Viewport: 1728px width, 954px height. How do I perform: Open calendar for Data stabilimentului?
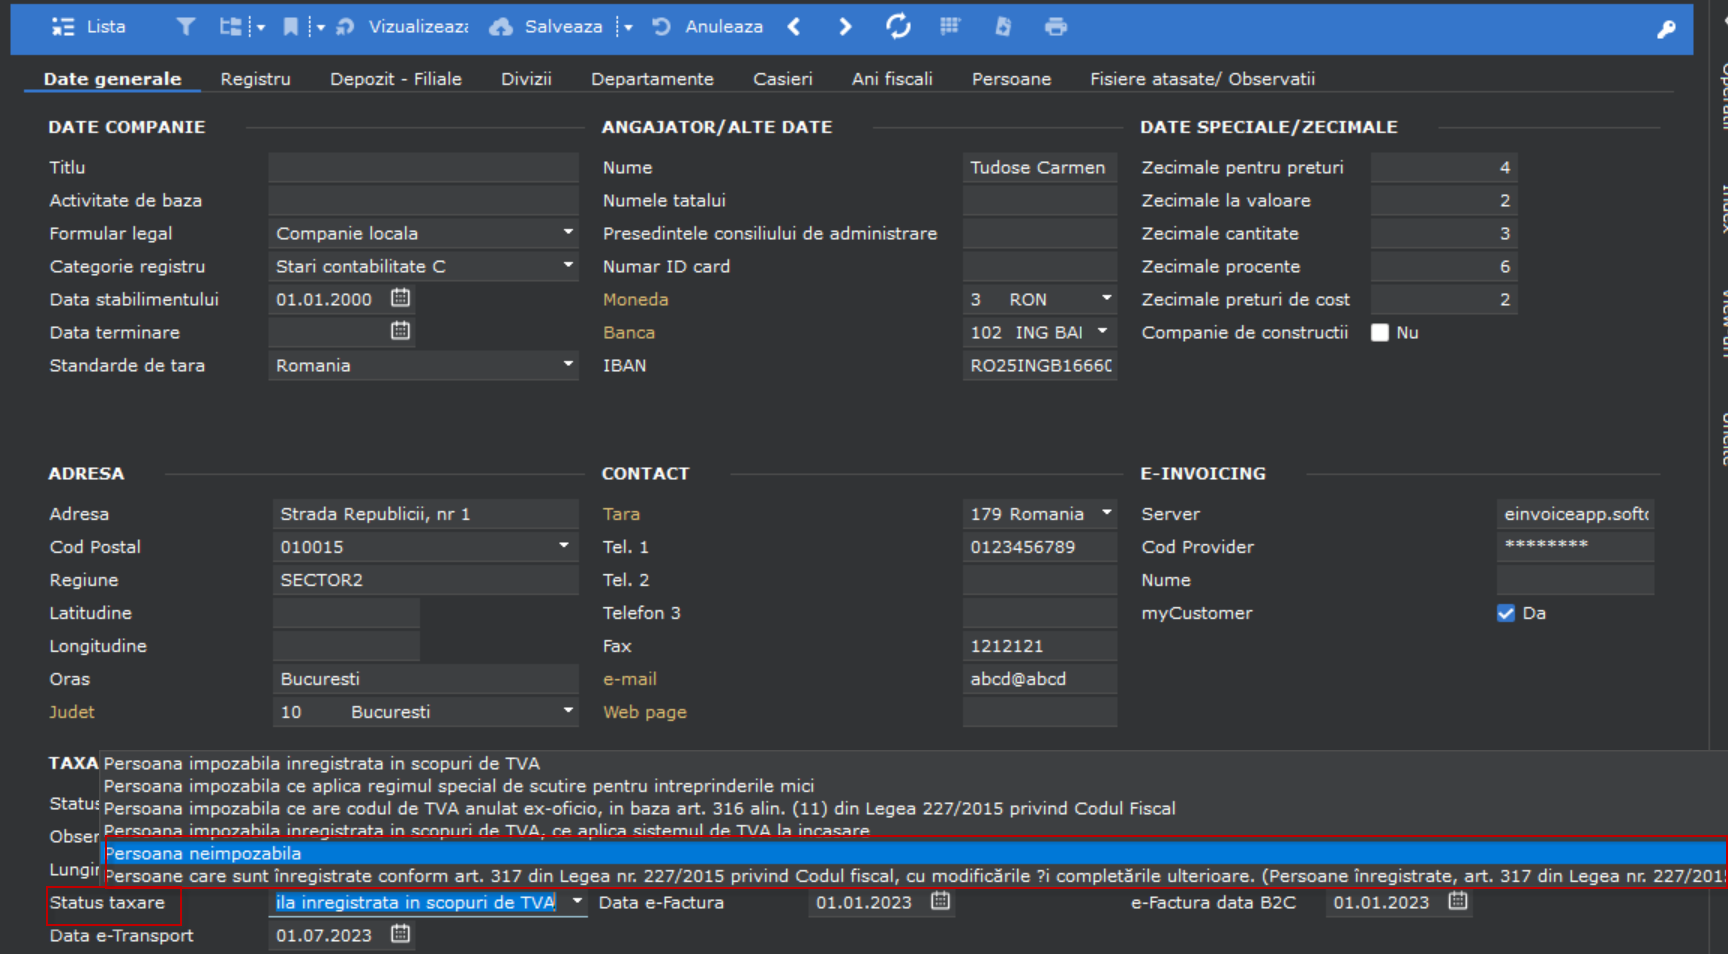[400, 298]
